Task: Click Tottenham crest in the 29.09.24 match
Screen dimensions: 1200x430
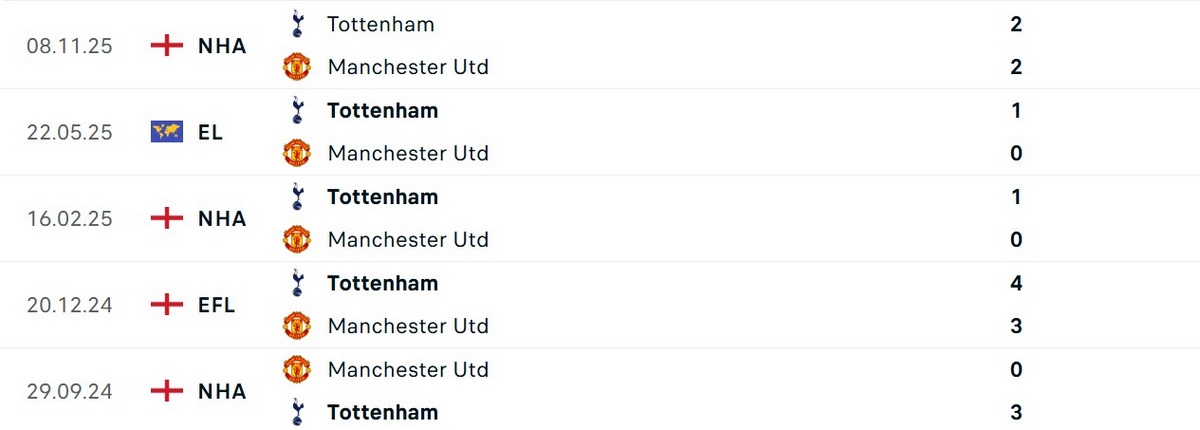Action: click(x=296, y=412)
